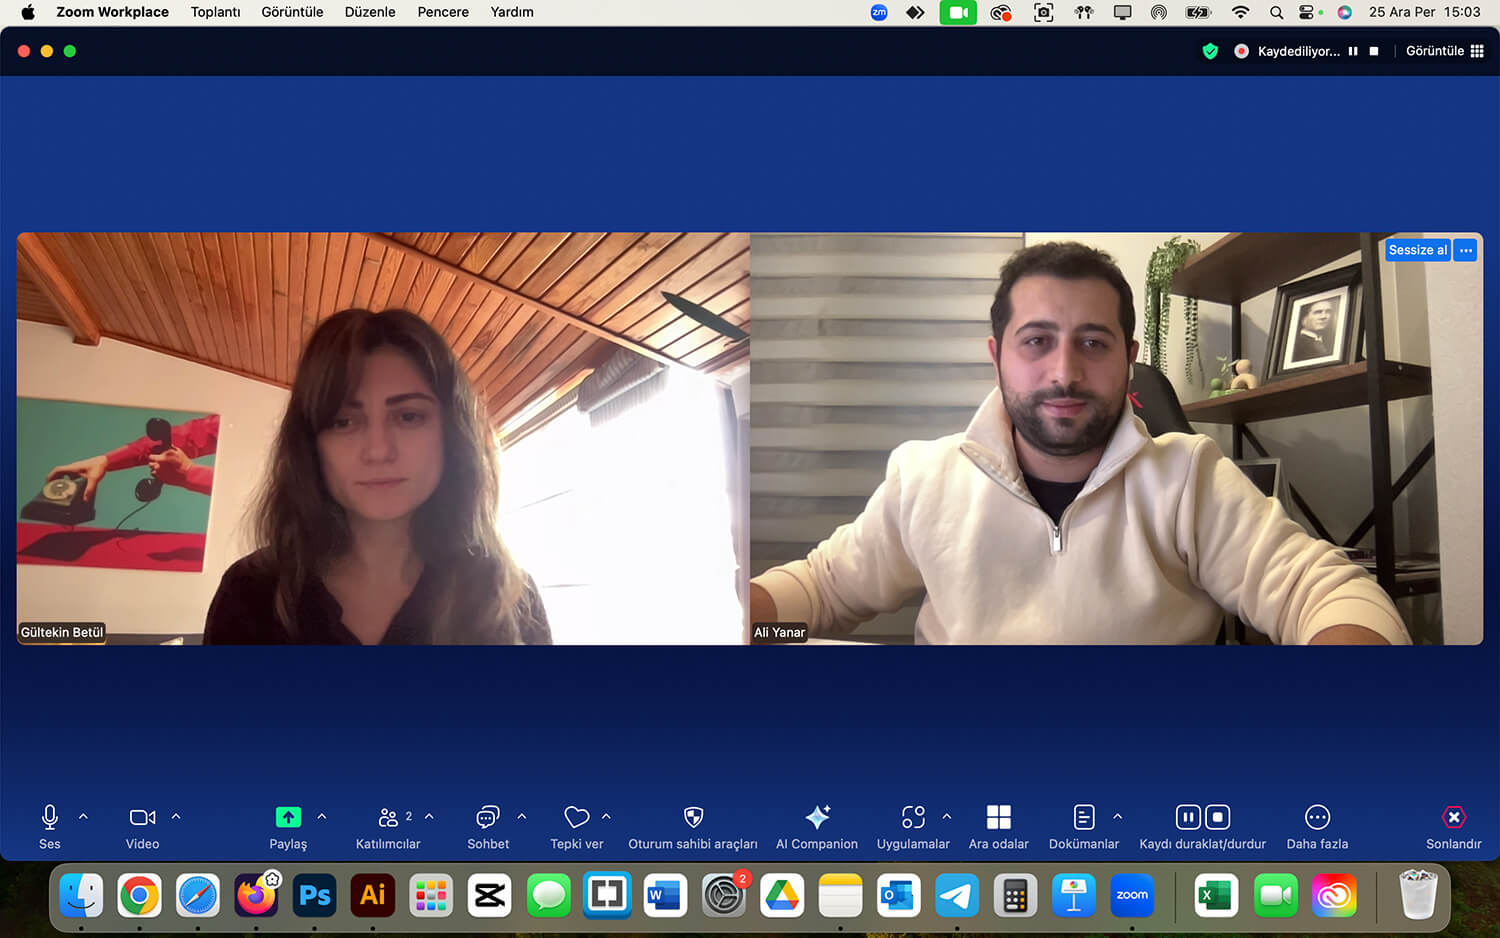This screenshot has width=1500, height=938.
Task: Expand the audio options arrow beside Ses
Action: coord(83,817)
